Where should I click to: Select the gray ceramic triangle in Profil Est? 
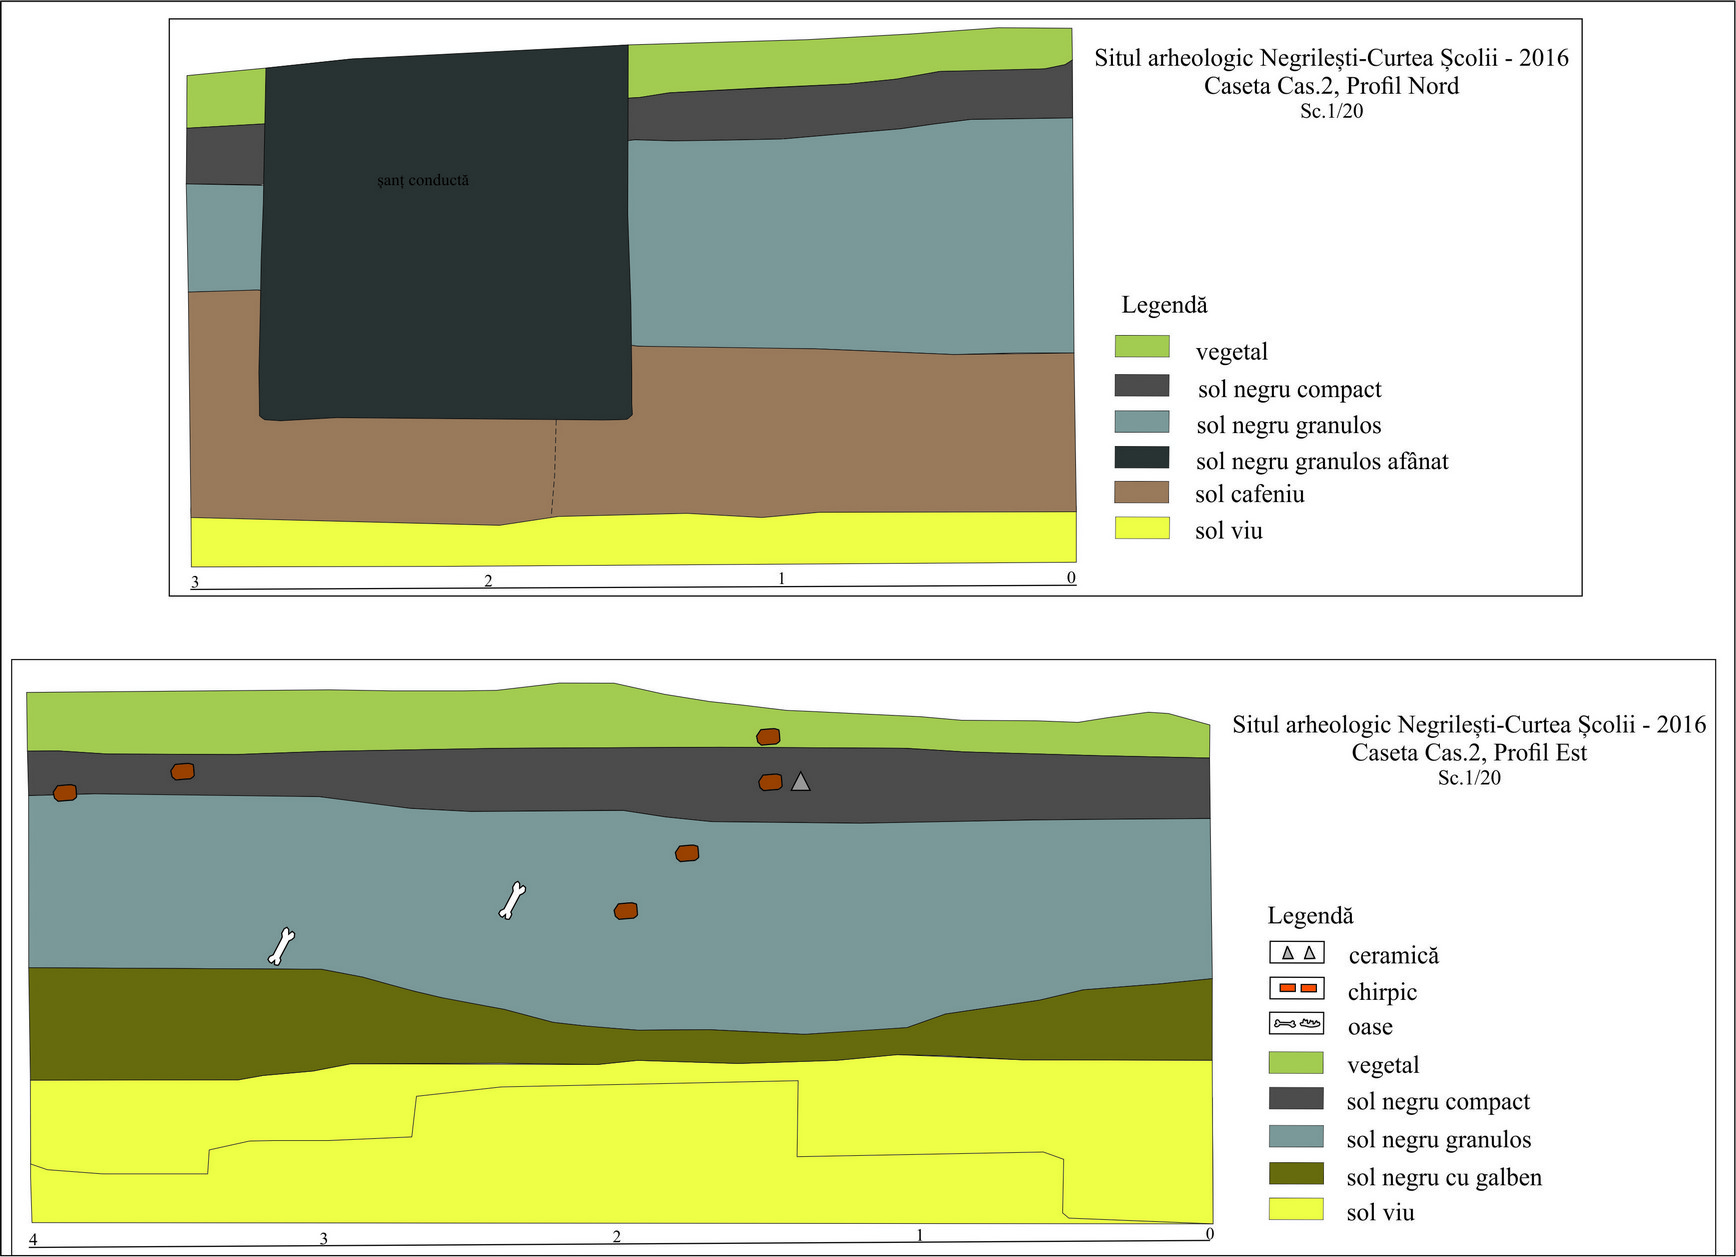pos(800,782)
